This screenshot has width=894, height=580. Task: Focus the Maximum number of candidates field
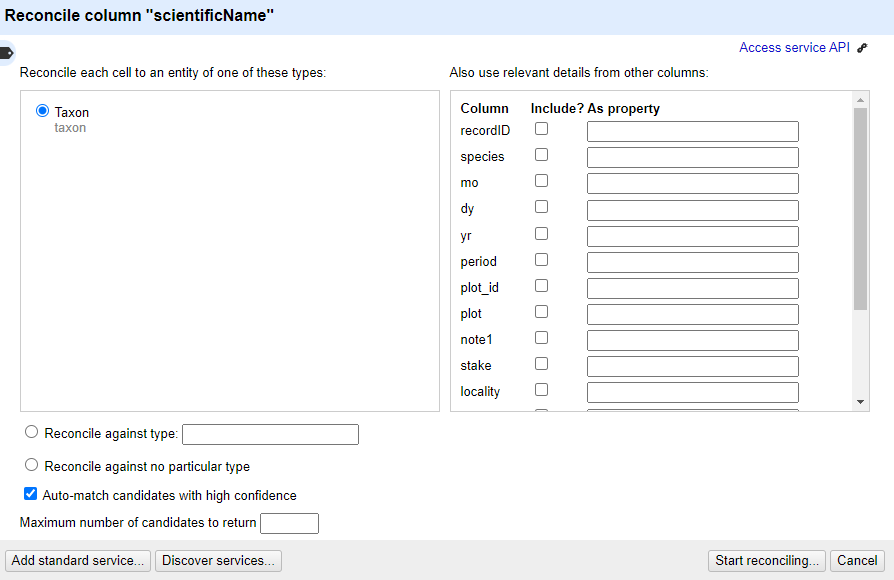click(x=289, y=523)
